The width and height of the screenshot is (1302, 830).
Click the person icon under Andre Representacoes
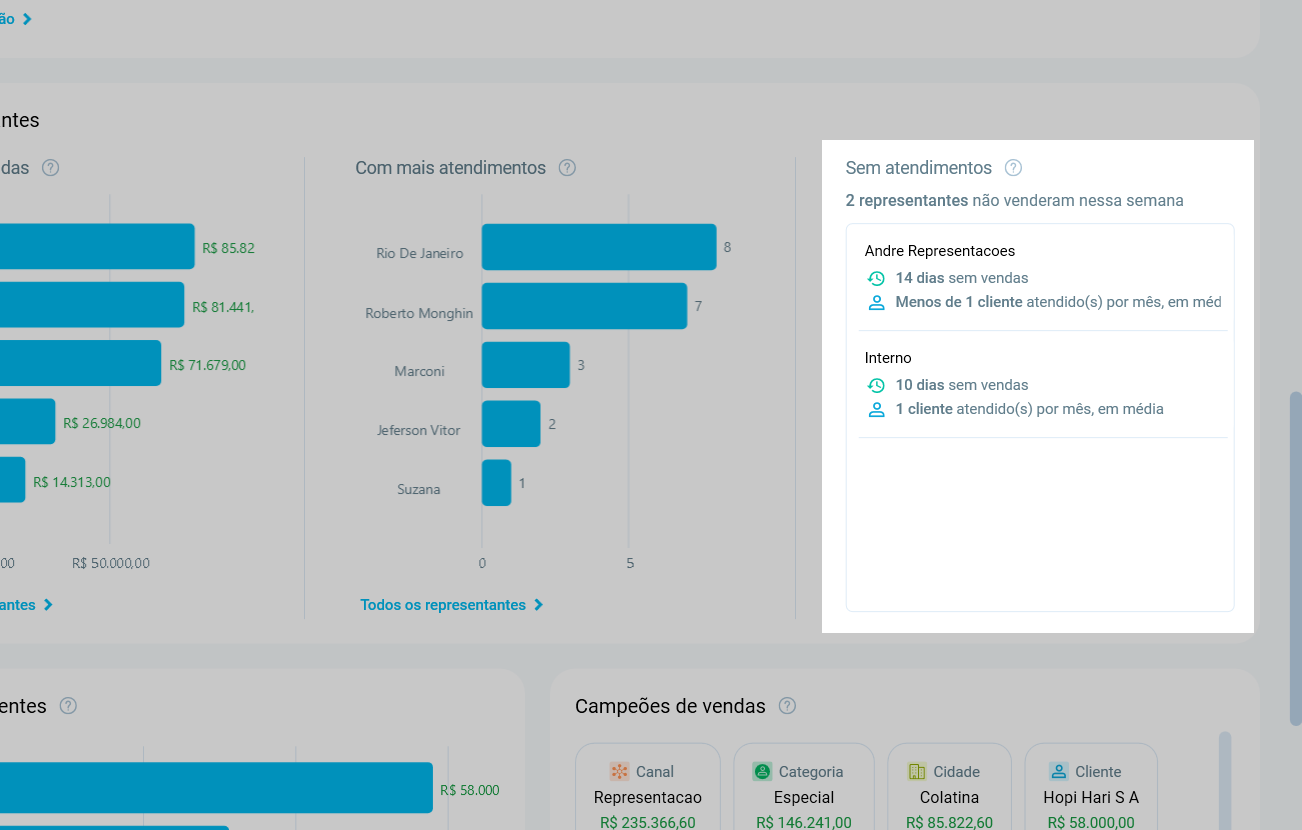click(x=876, y=302)
